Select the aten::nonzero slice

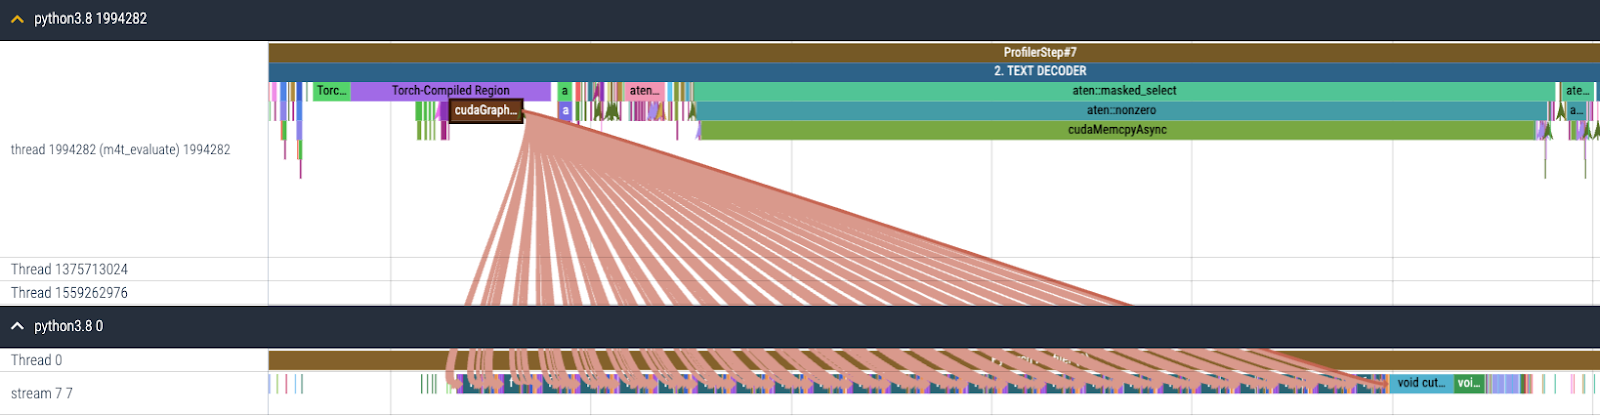tap(1121, 110)
